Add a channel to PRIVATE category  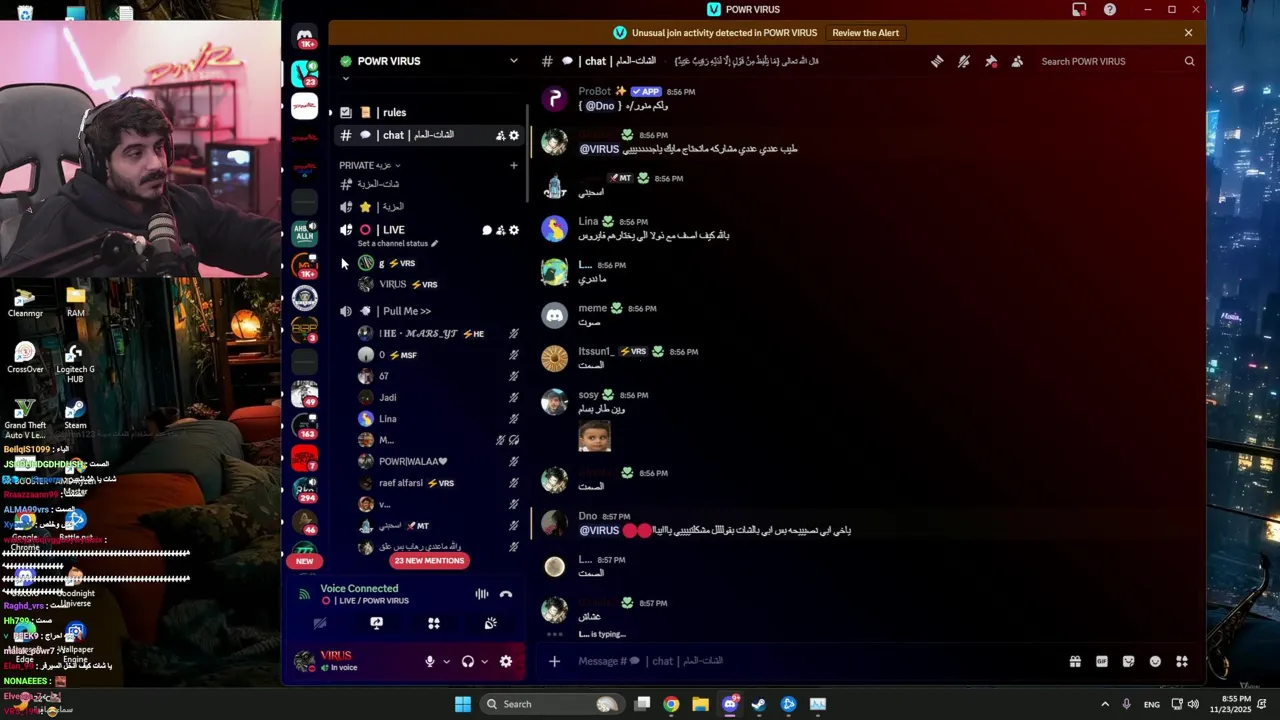coord(514,165)
